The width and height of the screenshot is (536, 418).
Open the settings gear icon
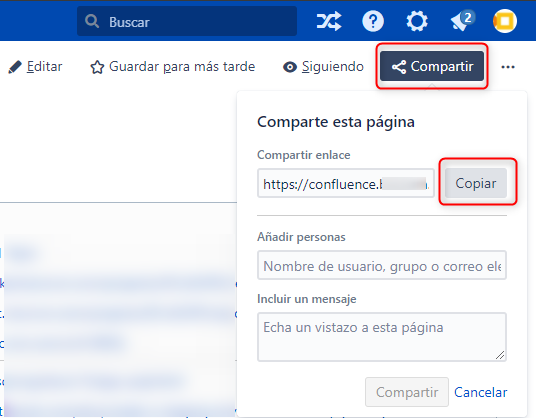(x=417, y=21)
